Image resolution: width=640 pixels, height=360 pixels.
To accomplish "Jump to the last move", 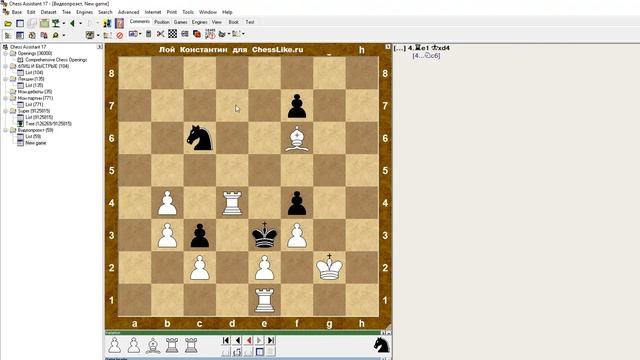I will pyautogui.click(x=271, y=340).
